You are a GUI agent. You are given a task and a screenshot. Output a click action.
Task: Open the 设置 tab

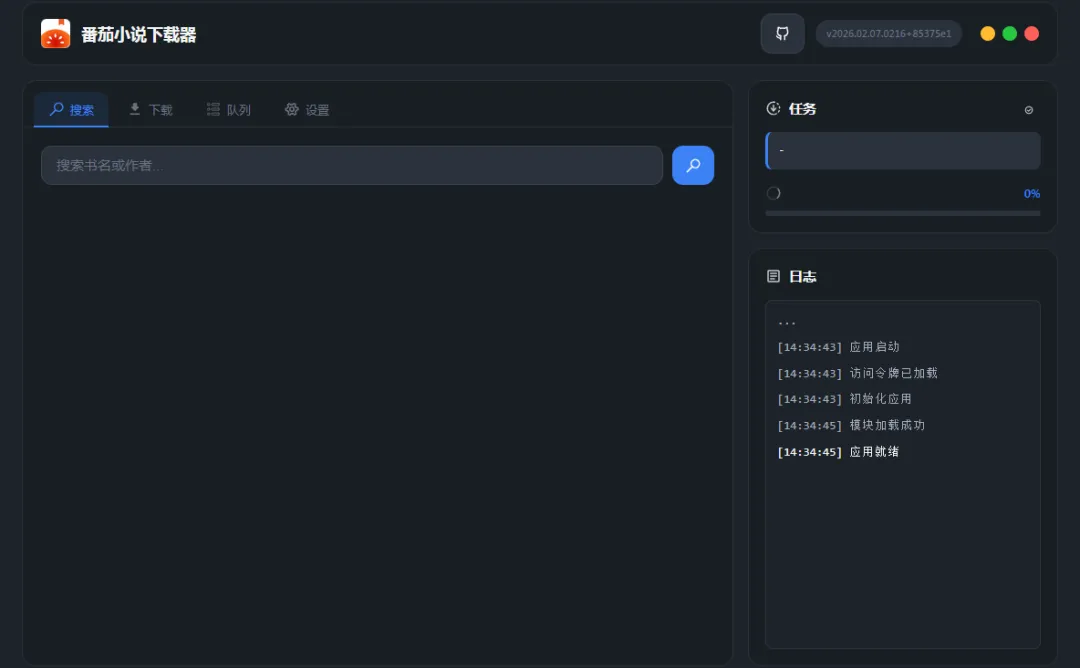point(307,109)
